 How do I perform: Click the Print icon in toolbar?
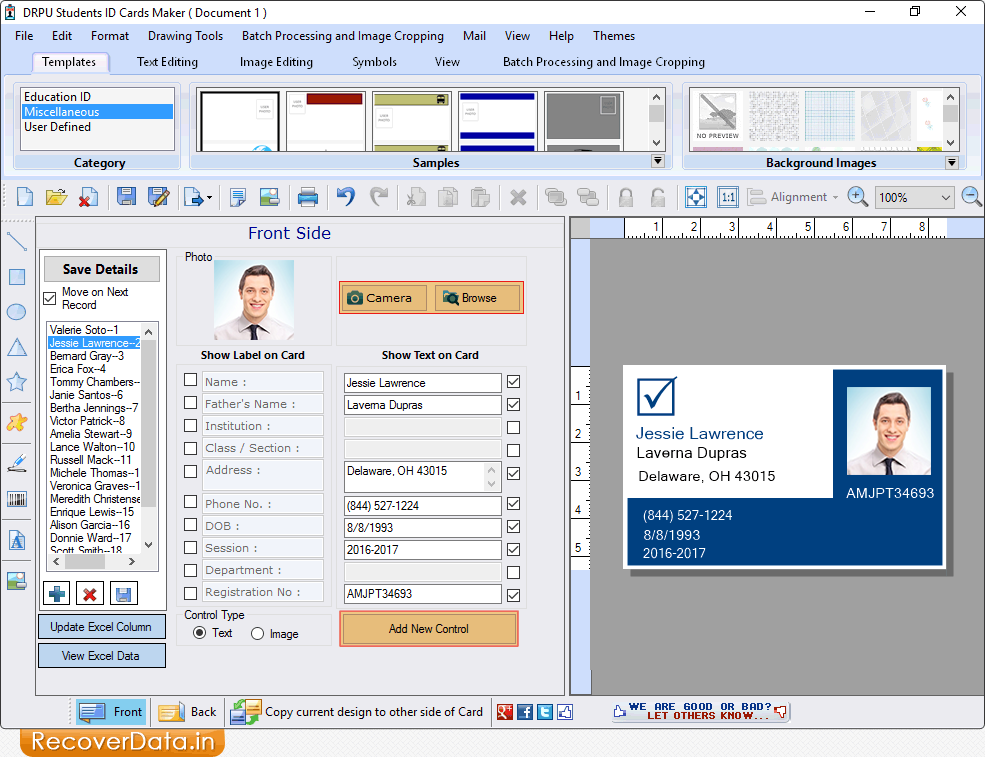coord(308,197)
